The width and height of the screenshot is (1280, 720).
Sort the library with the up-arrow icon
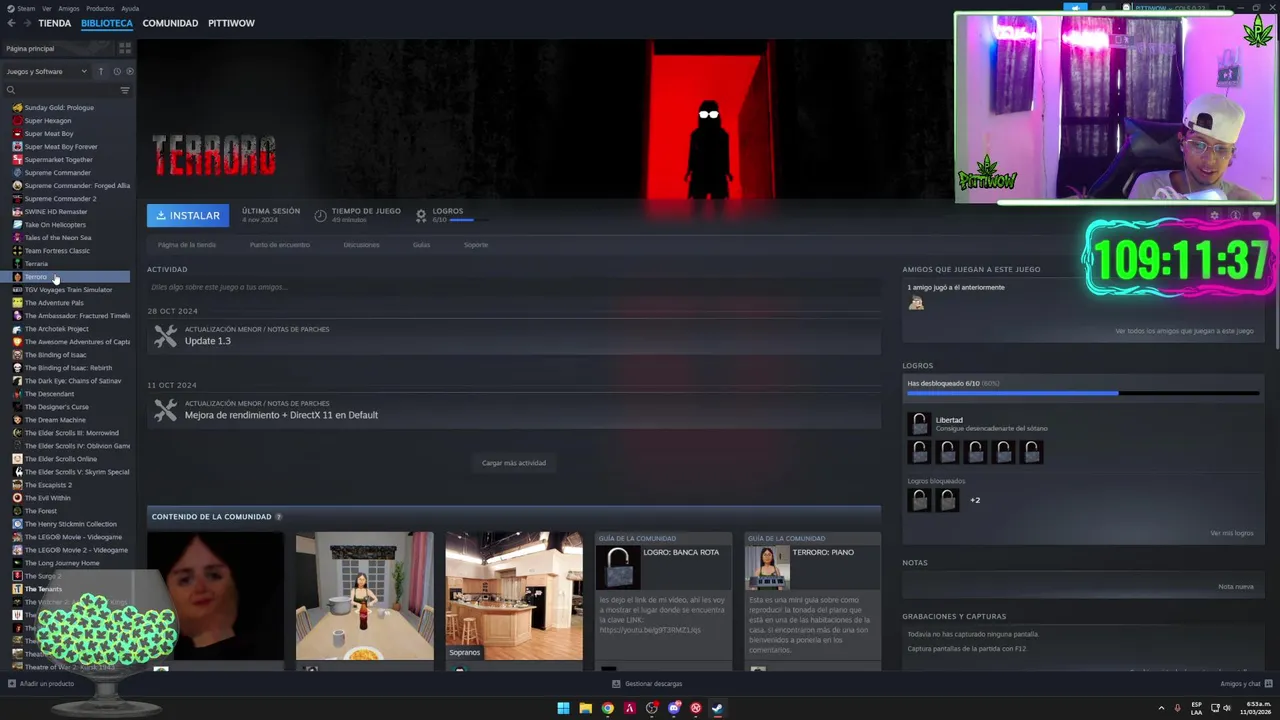pos(101,71)
